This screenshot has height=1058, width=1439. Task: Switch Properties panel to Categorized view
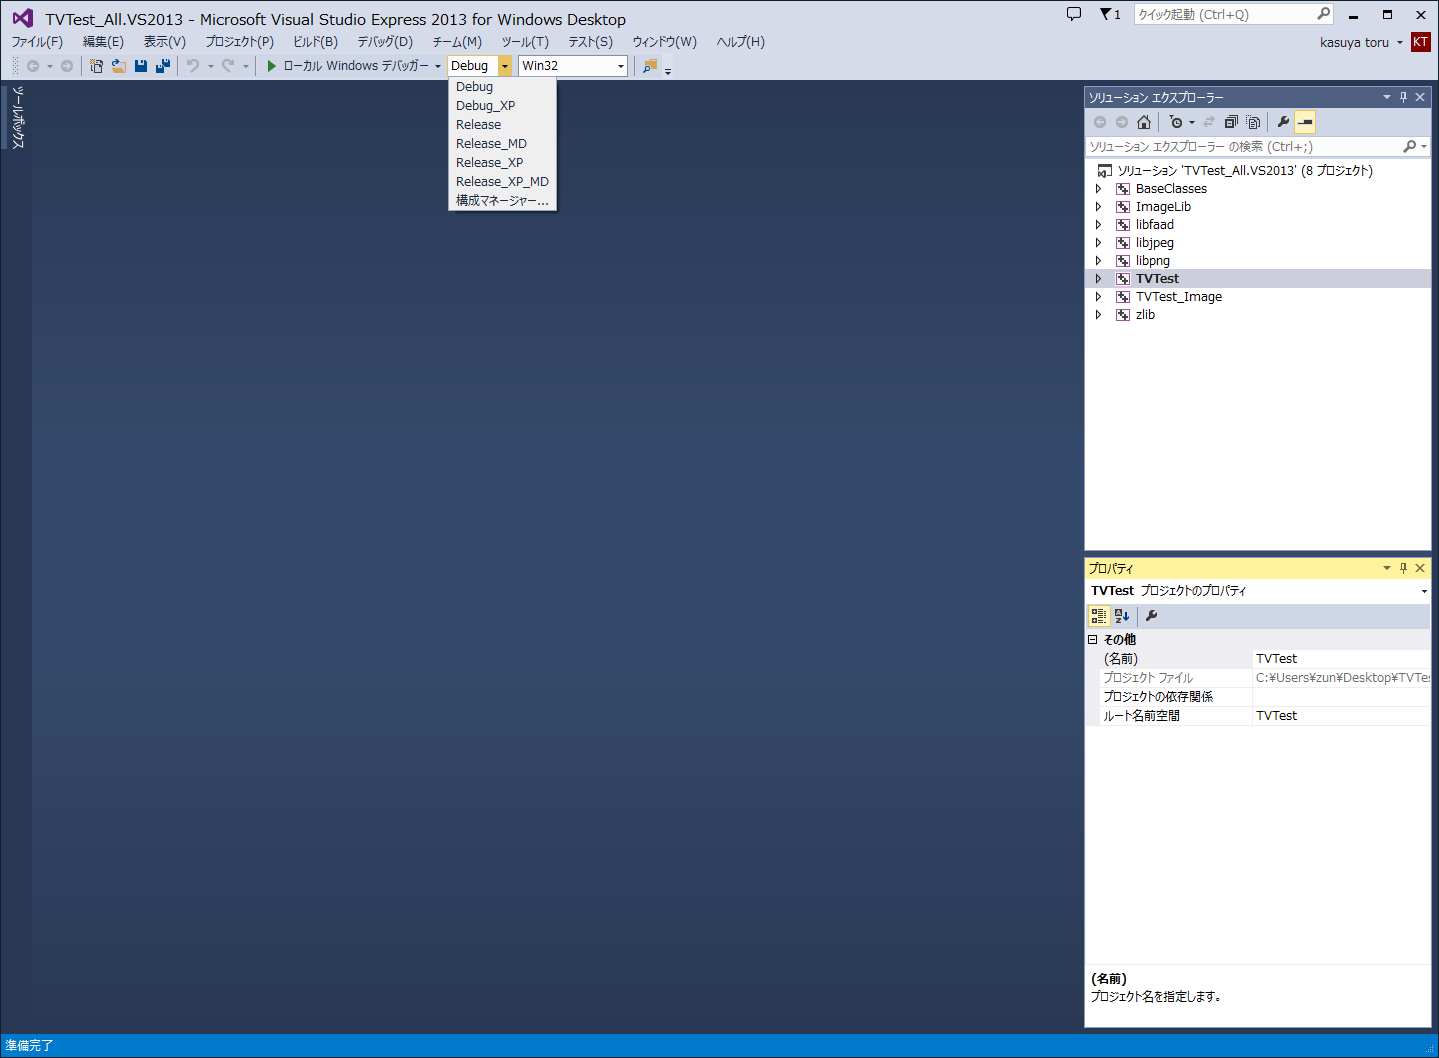click(1099, 616)
